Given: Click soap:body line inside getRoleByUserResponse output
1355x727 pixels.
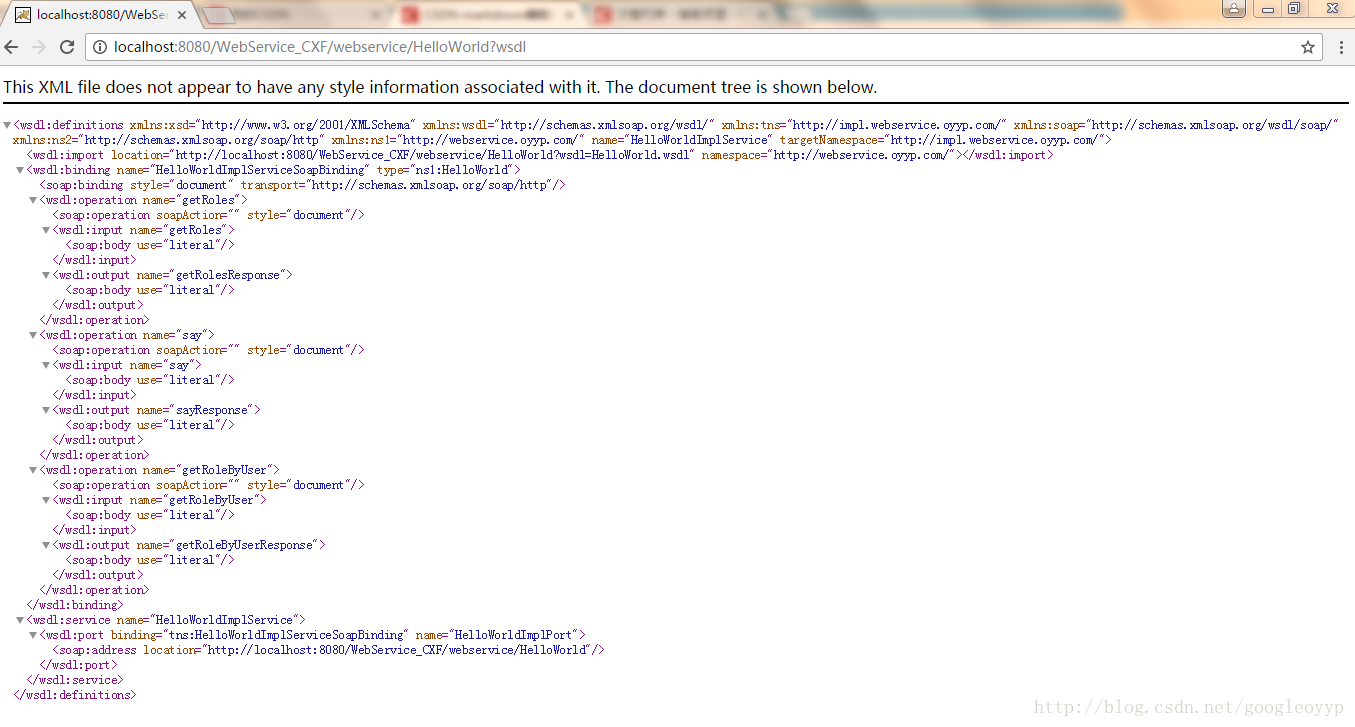Looking at the screenshot, I should [150, 560].
